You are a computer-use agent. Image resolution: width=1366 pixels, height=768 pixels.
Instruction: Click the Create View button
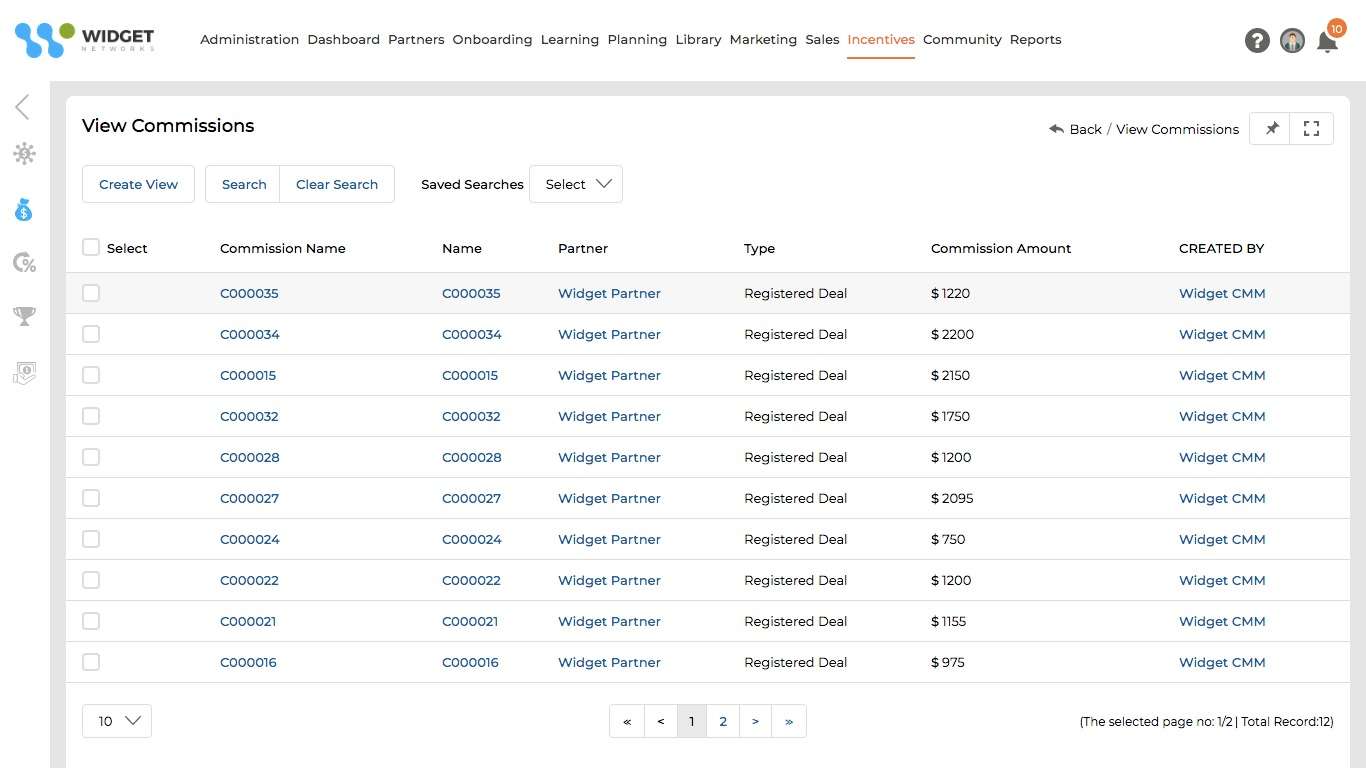pos(138,184)
